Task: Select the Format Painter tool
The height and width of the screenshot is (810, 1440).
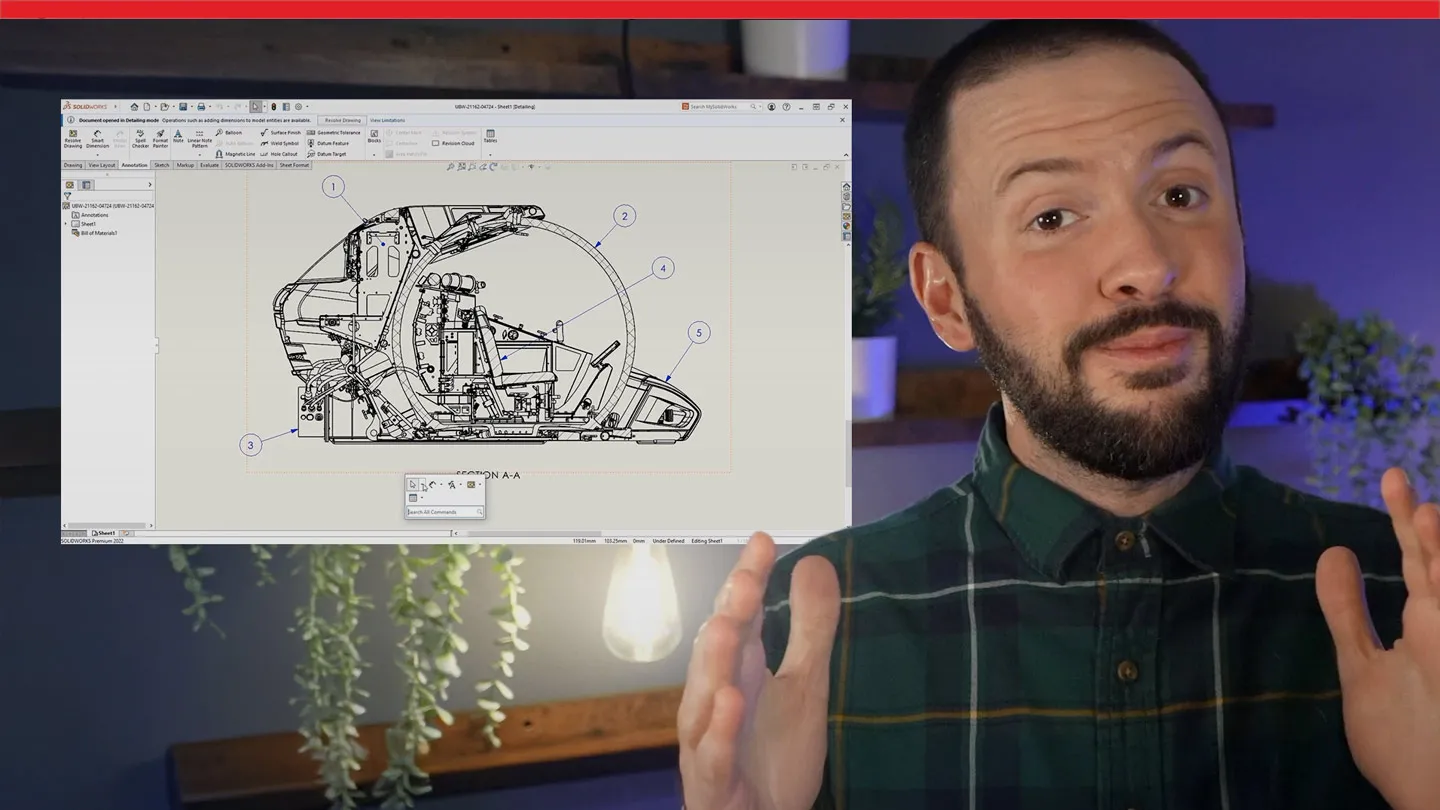Action: click(160, 138)
